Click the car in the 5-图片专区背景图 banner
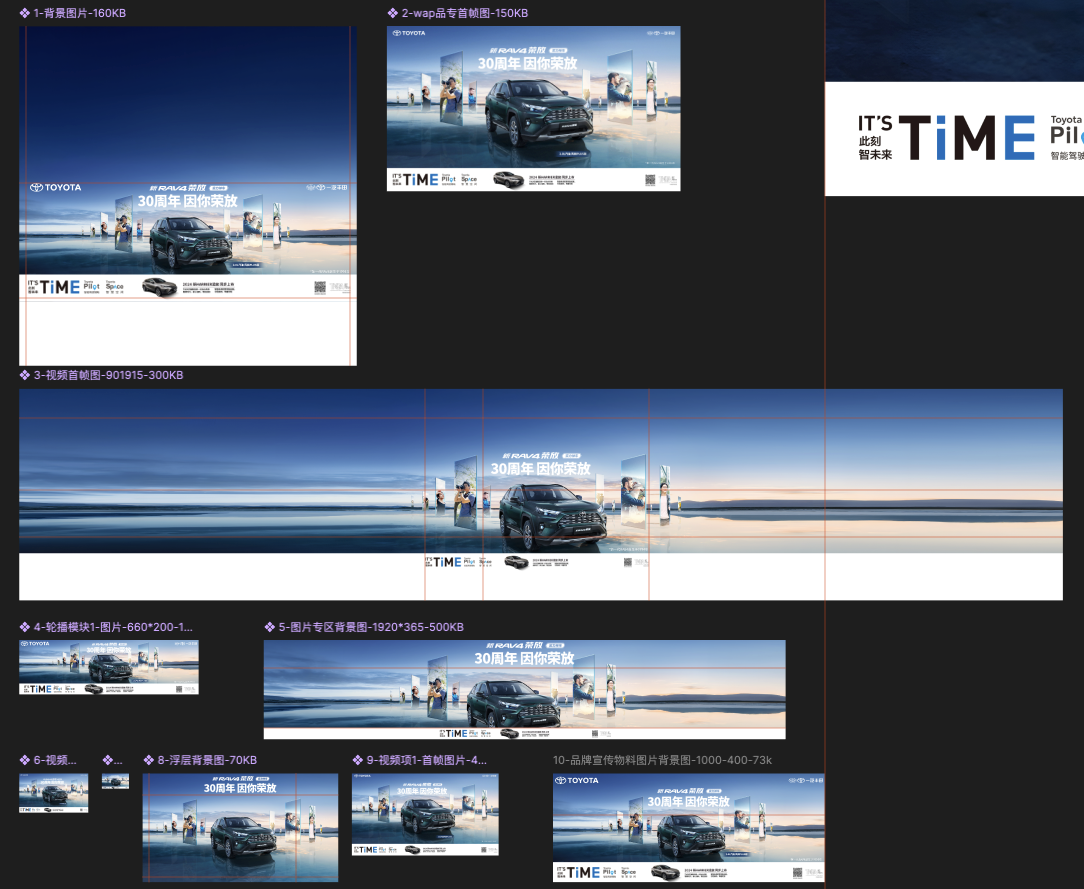The image size is (1084, 889). pos(513,704)
